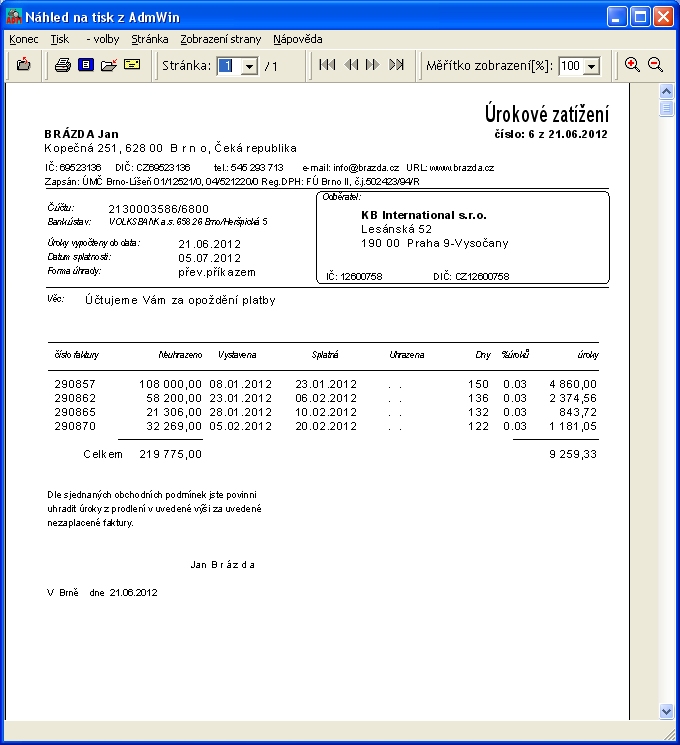Open the Konec menu

[x=24, y=39]
